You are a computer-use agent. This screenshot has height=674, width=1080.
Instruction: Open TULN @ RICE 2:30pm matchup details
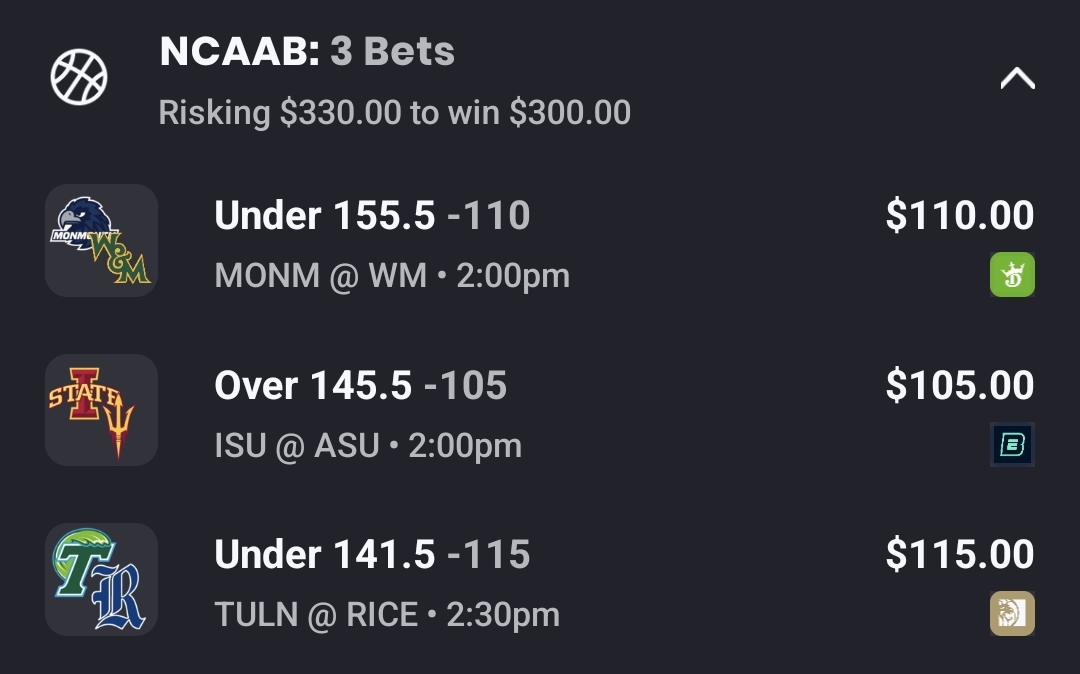(x=387, y=615)
